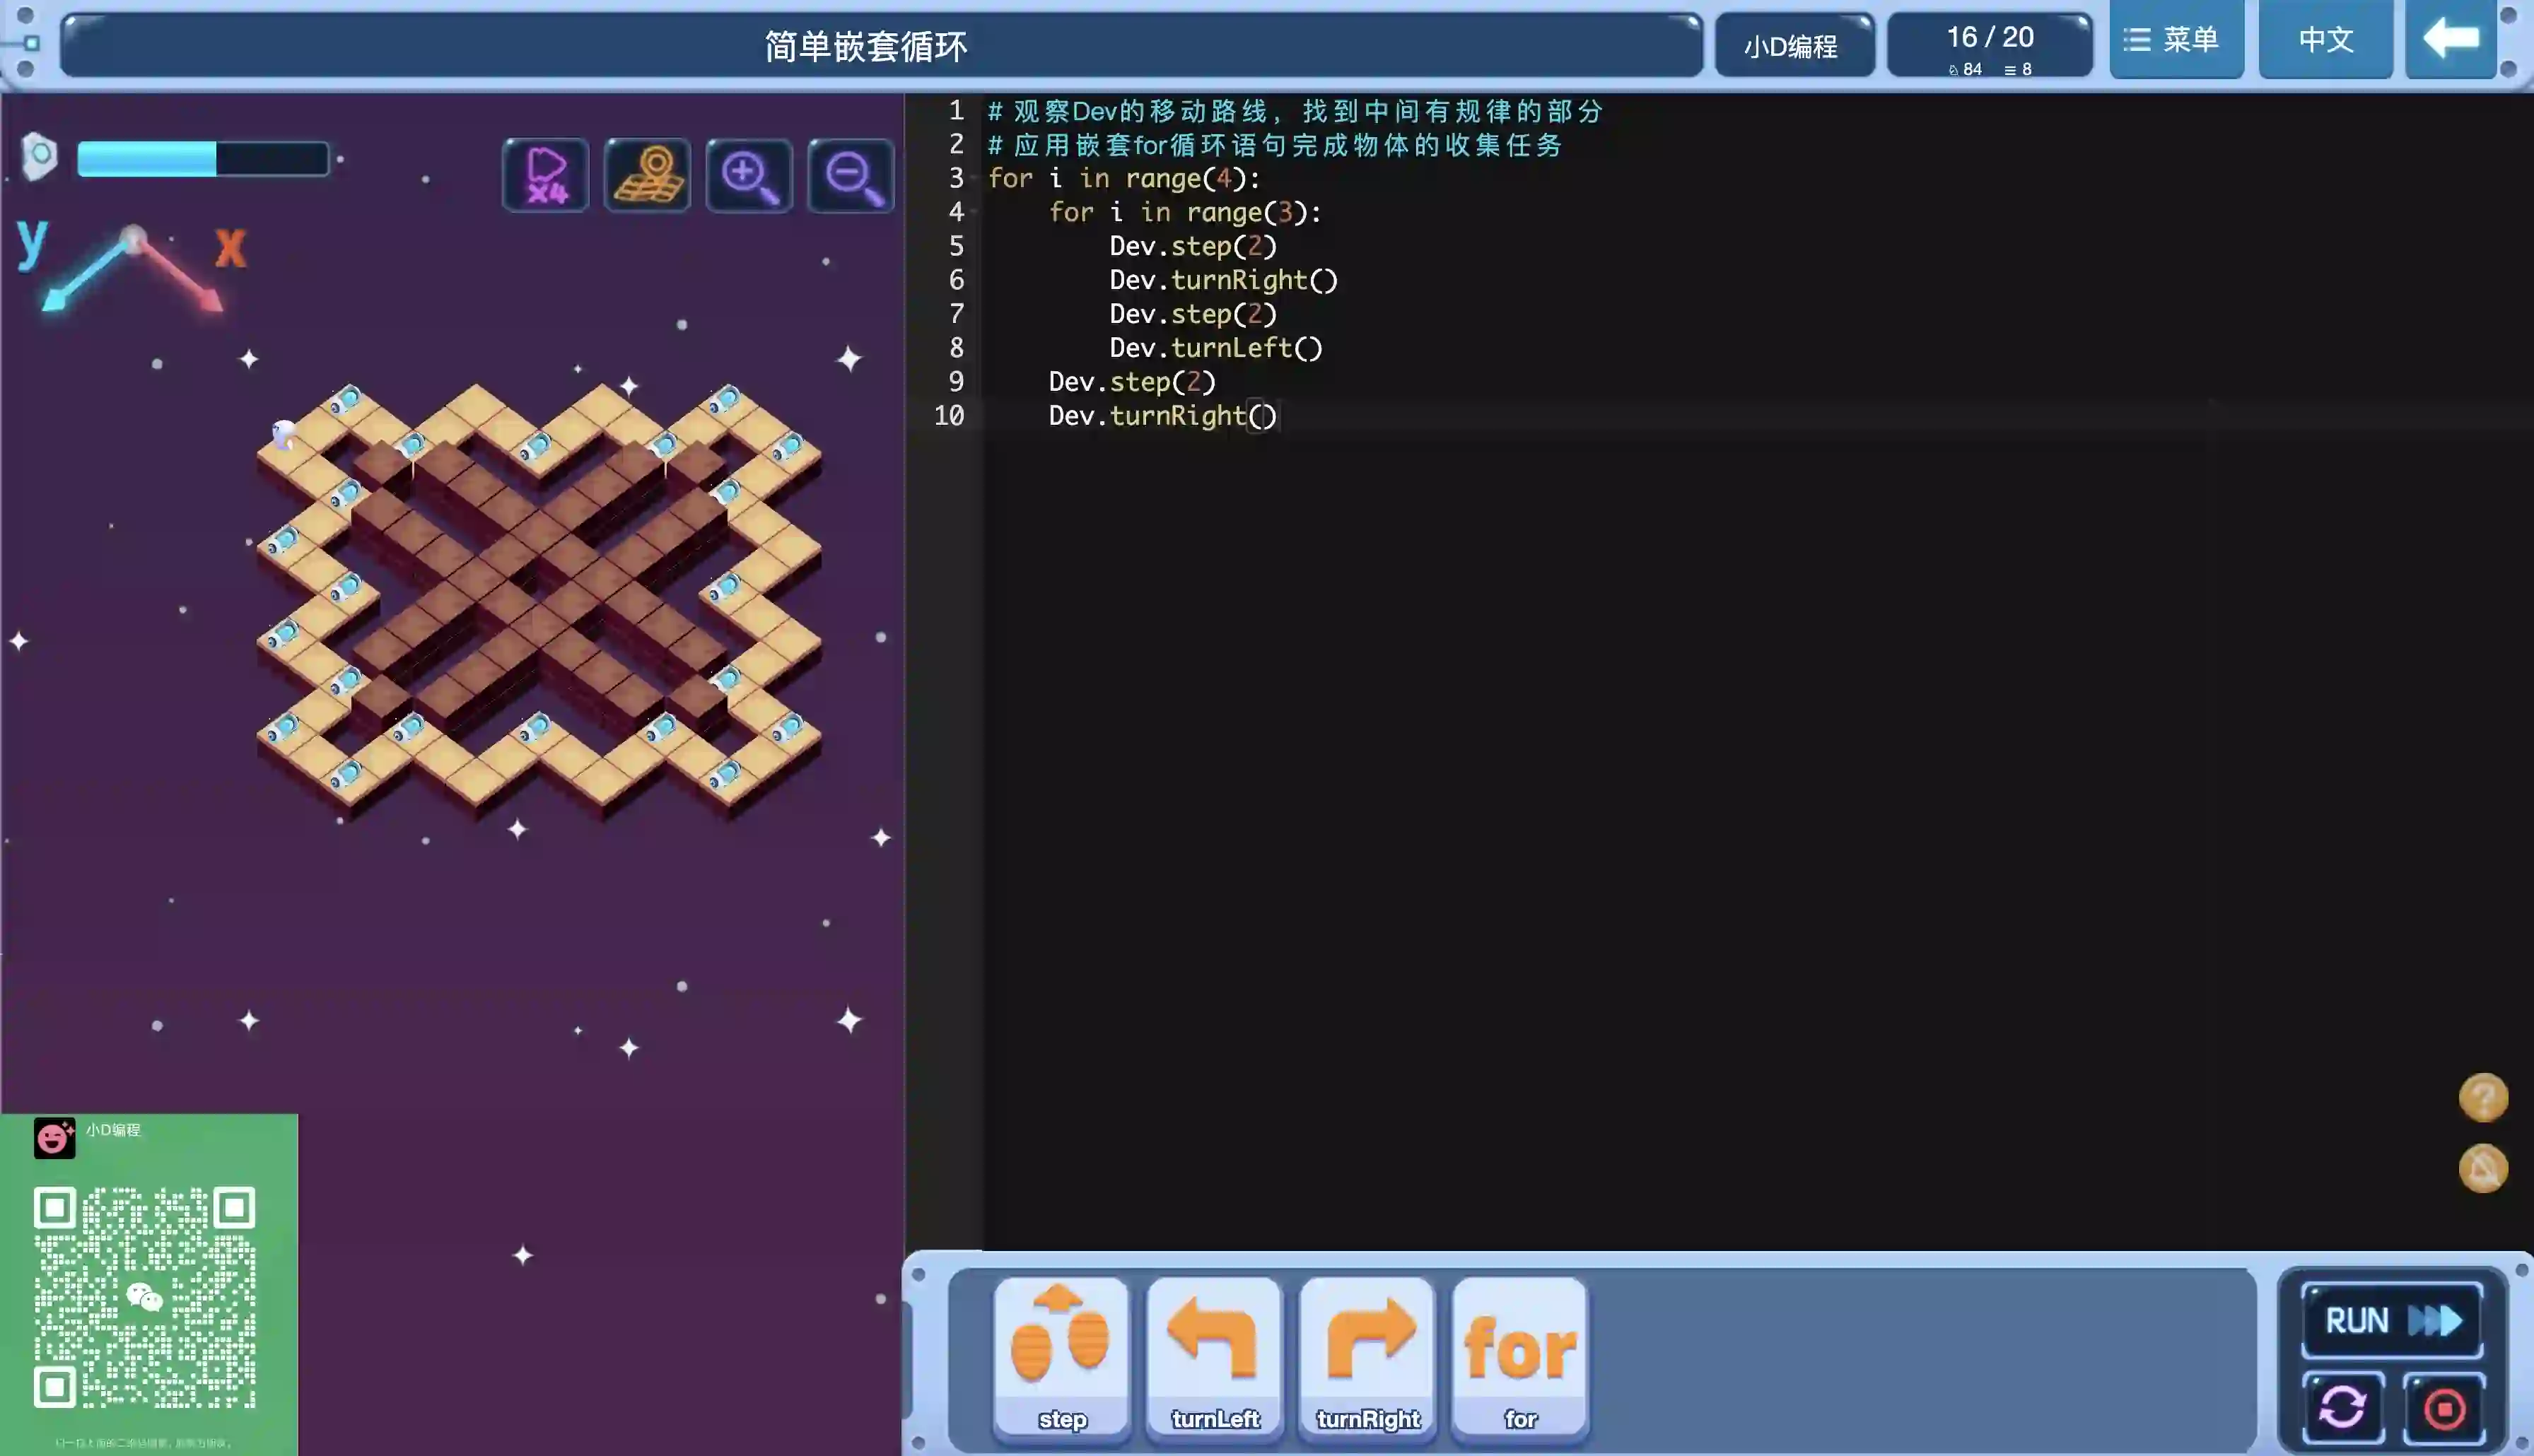Click the zoom in magnifier icon
This screenshot has height=1456, width=2534.
tap(749, 176)
